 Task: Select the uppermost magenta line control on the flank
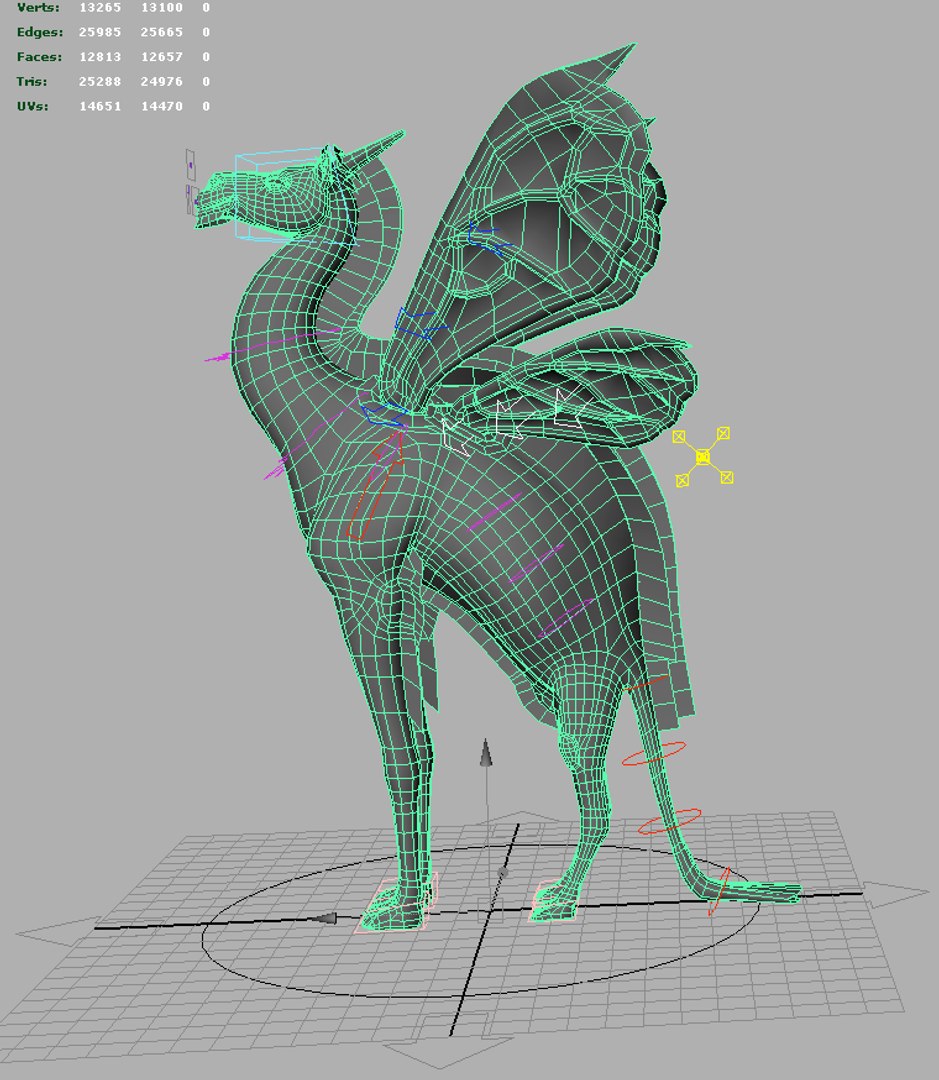494,512
